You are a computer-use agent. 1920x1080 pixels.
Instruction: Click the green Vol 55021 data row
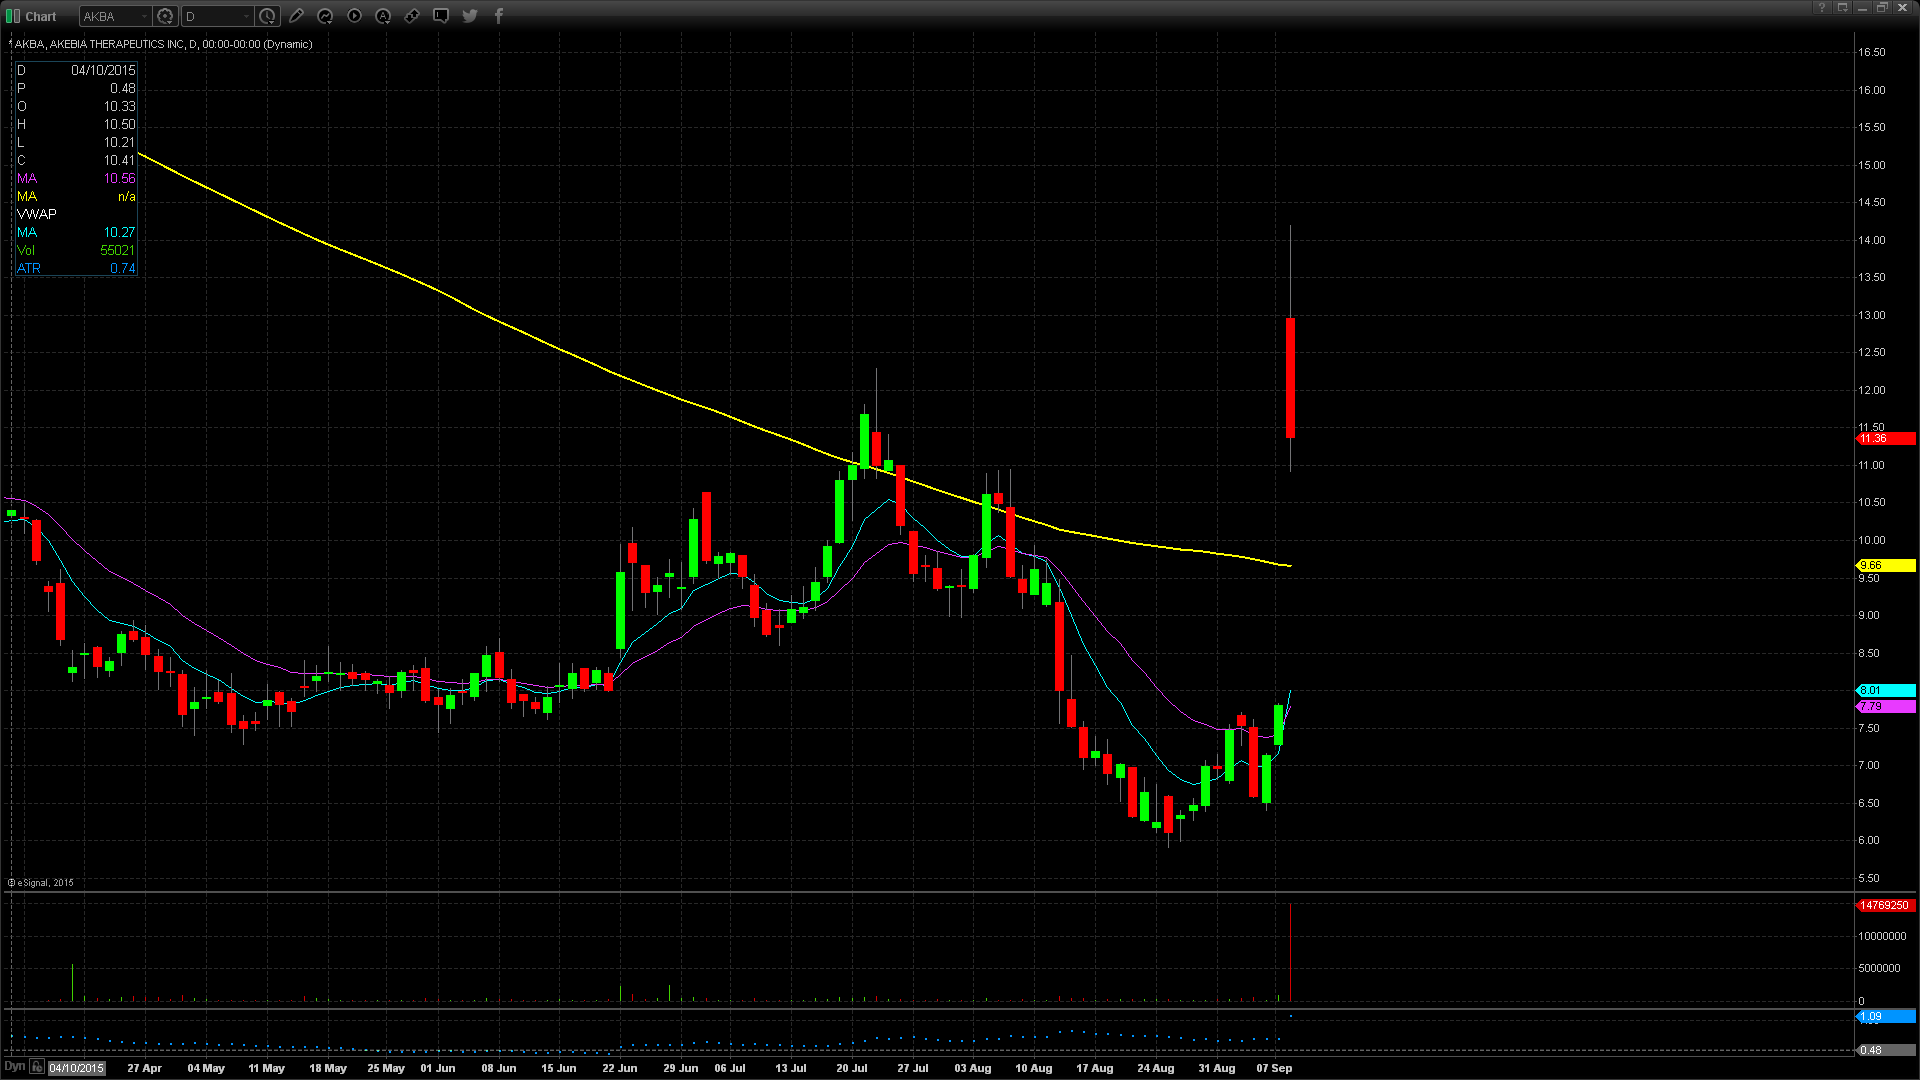tap(76, 251)
